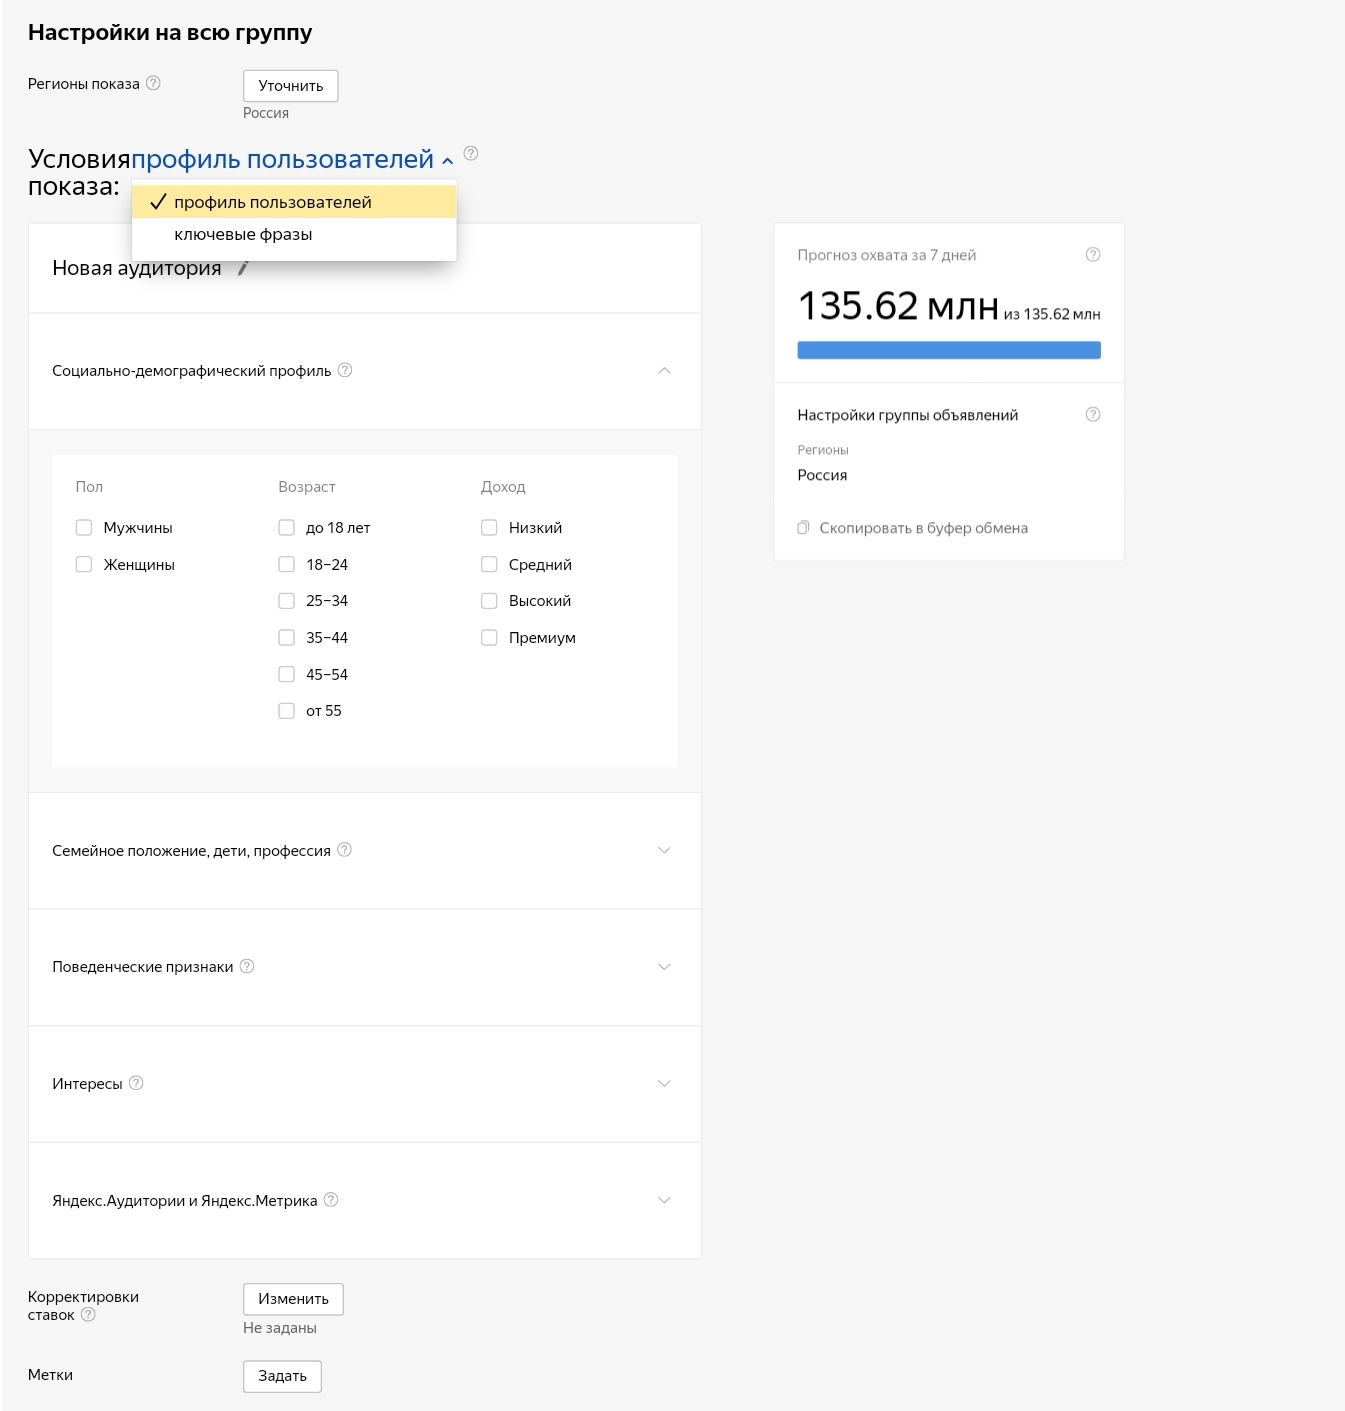Check the Низкий income checkbox
This screenshot has width=1345, height=1411.
tap(489, 527)
